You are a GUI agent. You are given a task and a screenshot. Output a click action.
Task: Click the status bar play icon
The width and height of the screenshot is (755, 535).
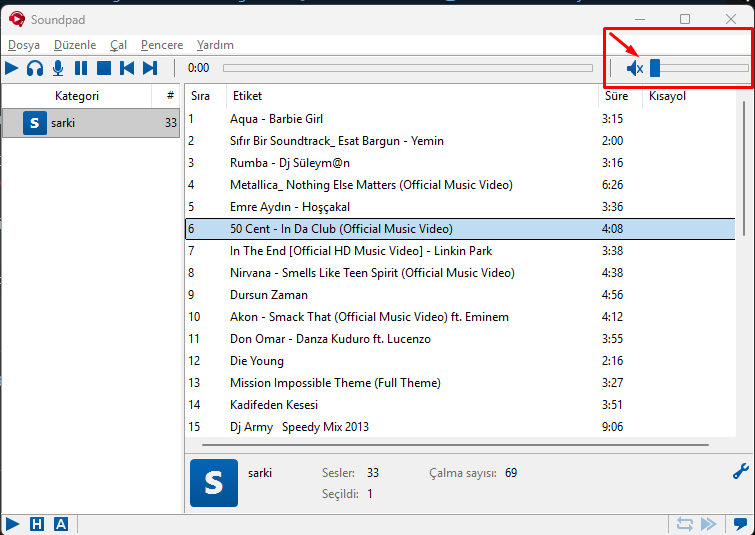point(12,524)
